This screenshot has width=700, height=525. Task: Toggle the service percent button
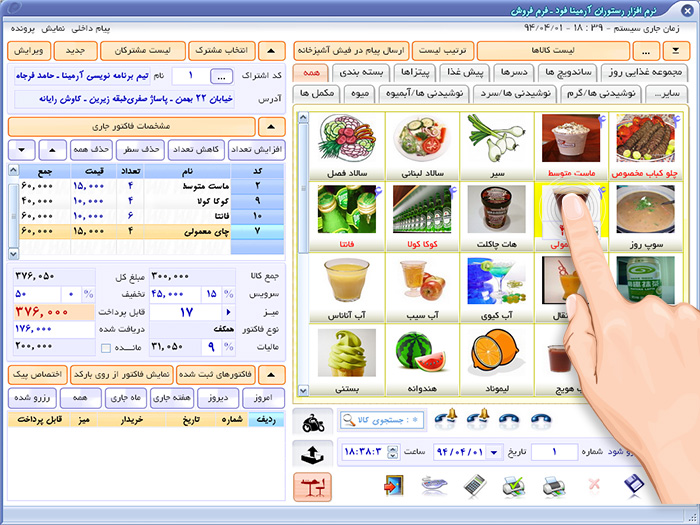tap(229, 294)
